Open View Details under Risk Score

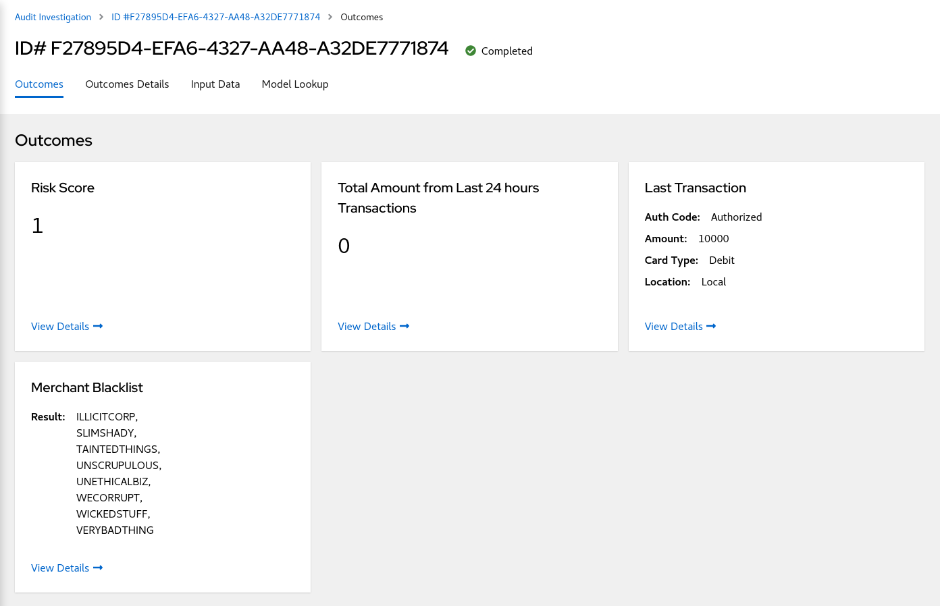[59, 326]
